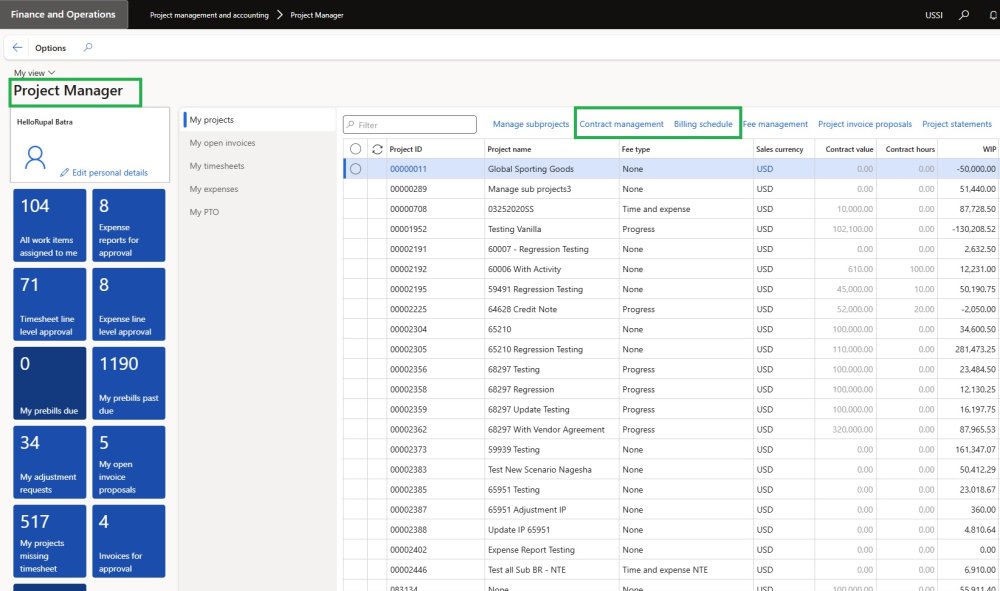
Task: Click the pencil icon for editing details
Action: pyautogui.click(x=65, y=173)
